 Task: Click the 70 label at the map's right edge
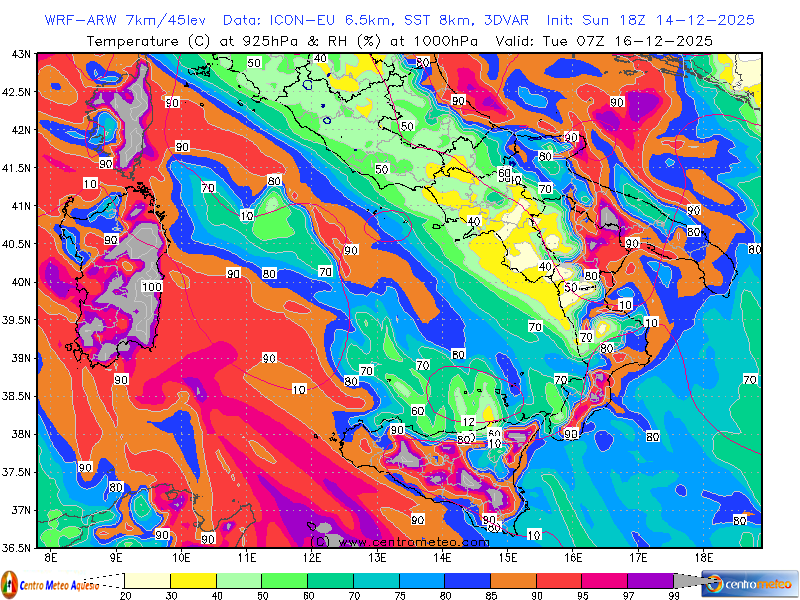click(750, 380)
